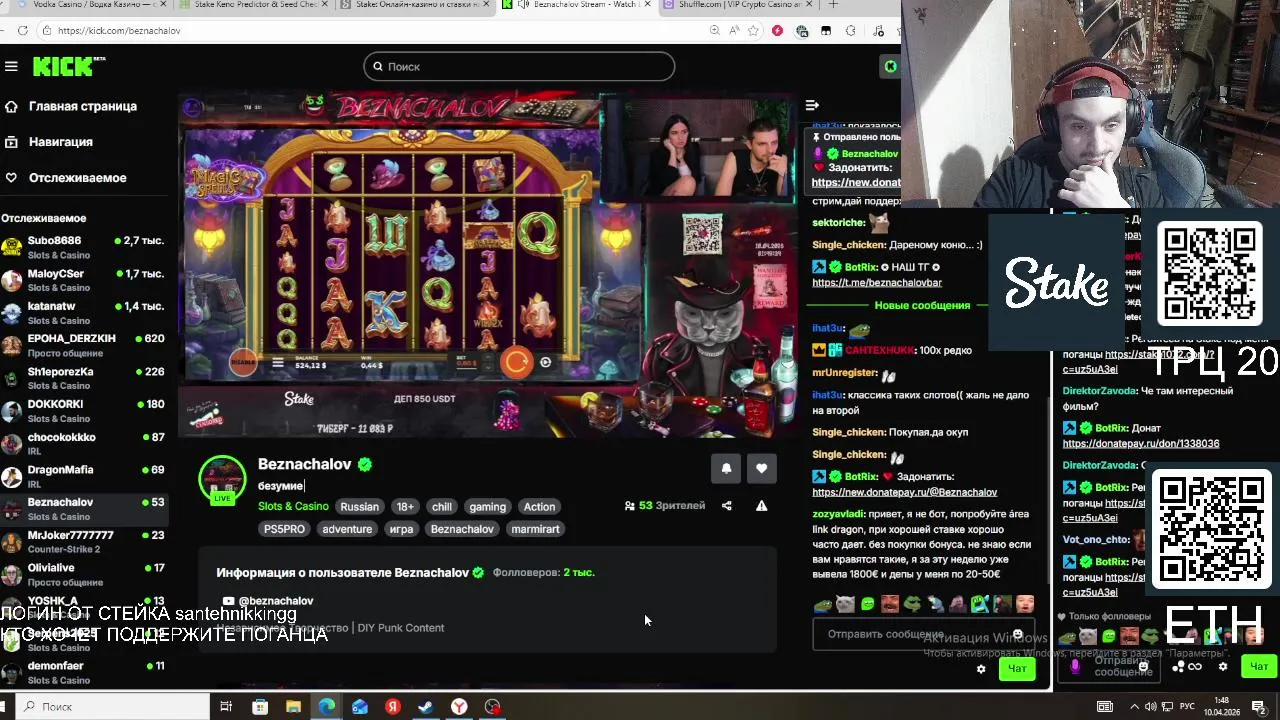Click the green Чат button in overlay chat
This screenshot has height=720, width=1280.
(1259, 666)
